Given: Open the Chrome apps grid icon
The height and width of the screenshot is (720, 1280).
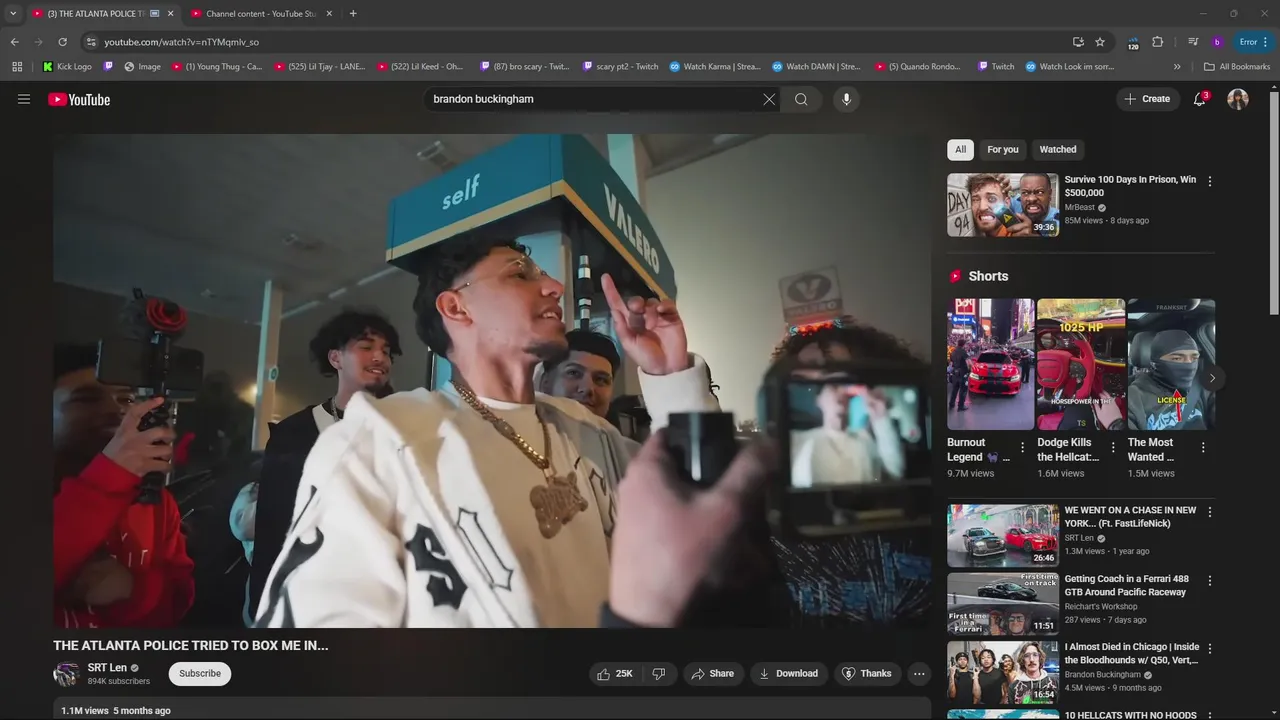Looking at the screenshot, I should pos(17,67).
